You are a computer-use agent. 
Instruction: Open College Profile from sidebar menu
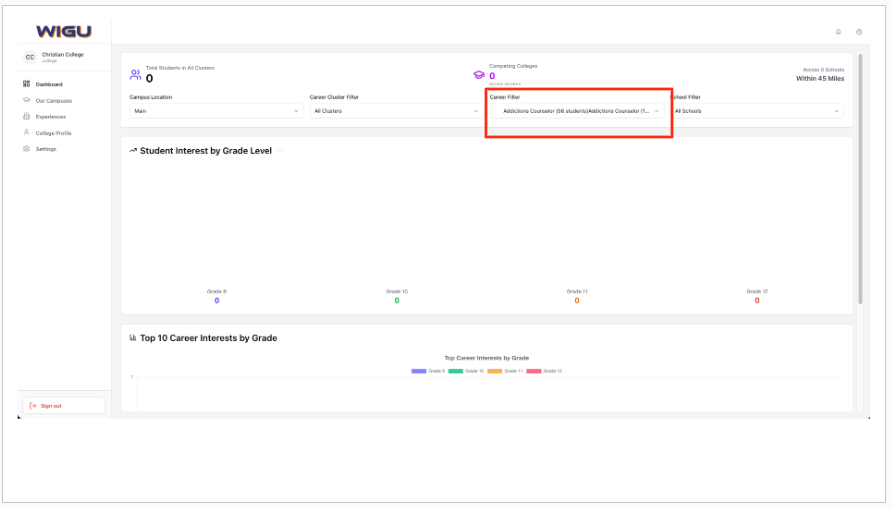[x=53, y=132]
